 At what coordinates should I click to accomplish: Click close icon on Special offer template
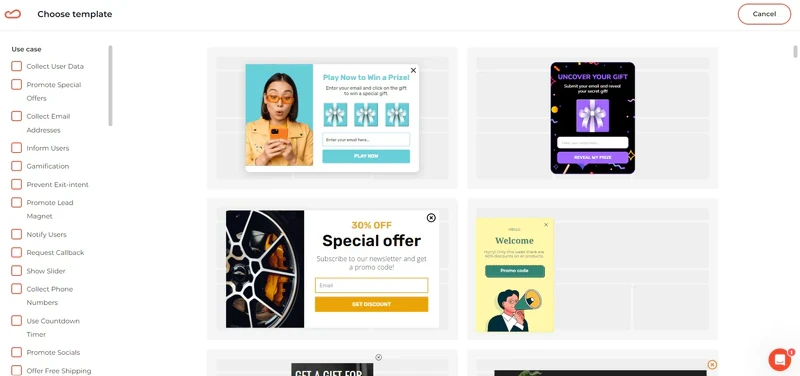431,218
